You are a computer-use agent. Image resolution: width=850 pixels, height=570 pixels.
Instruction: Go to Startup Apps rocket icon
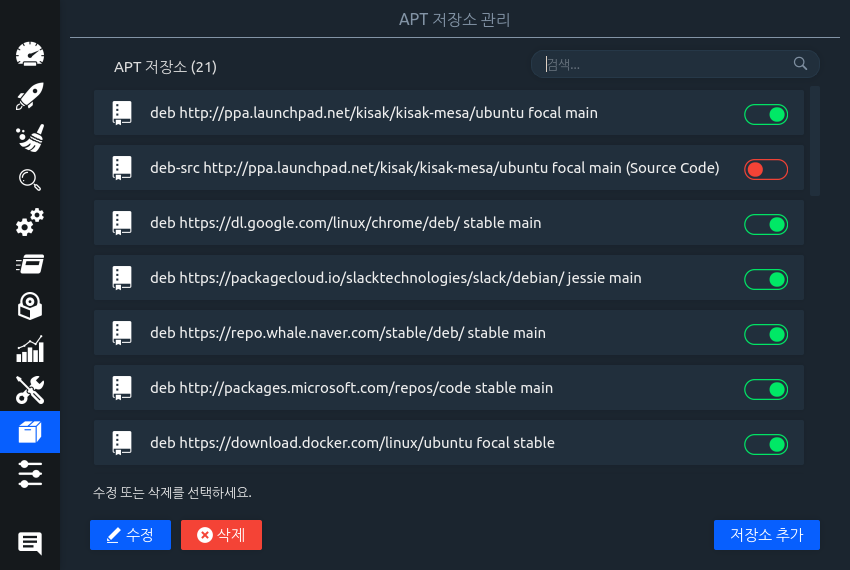click(30, 97)
